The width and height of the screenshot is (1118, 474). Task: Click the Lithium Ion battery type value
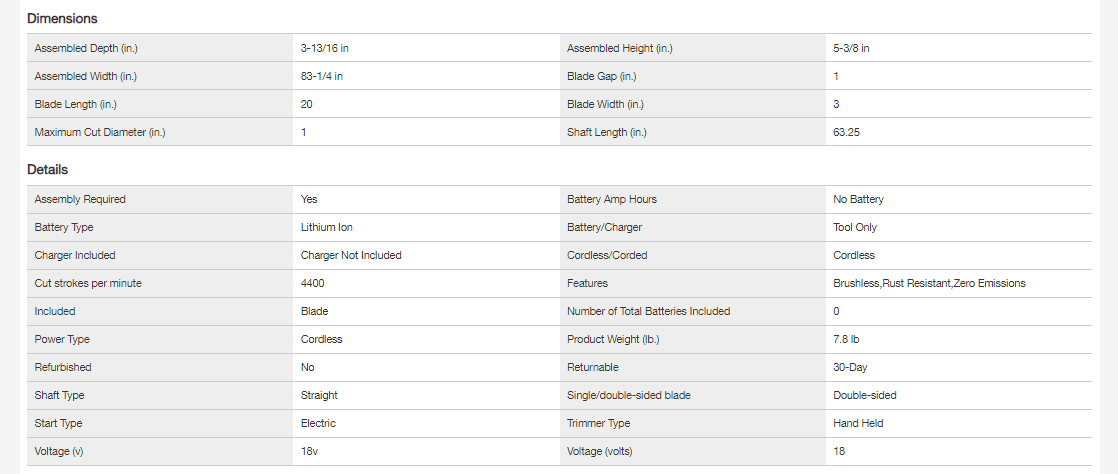coord(327,227)
